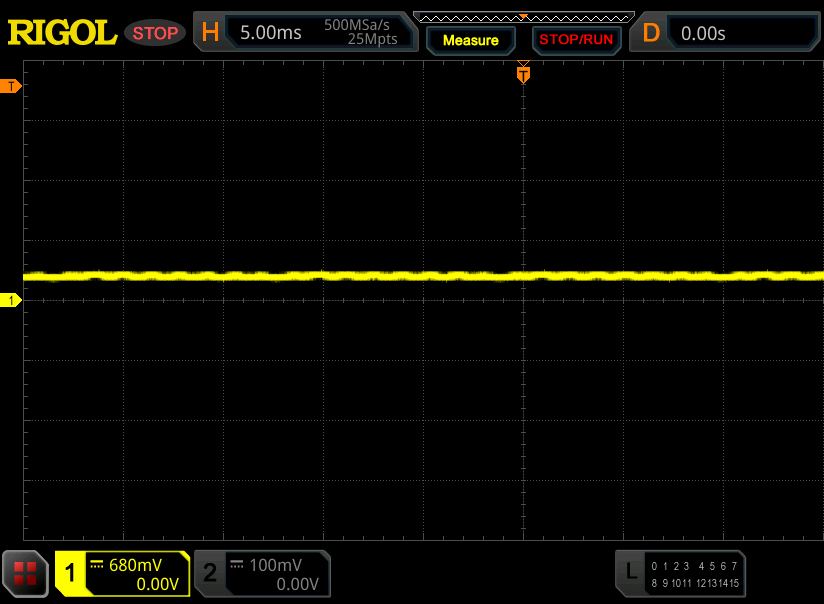824x604 pixels.
Task: Click the orange D delay label
Action: point(651,33)
